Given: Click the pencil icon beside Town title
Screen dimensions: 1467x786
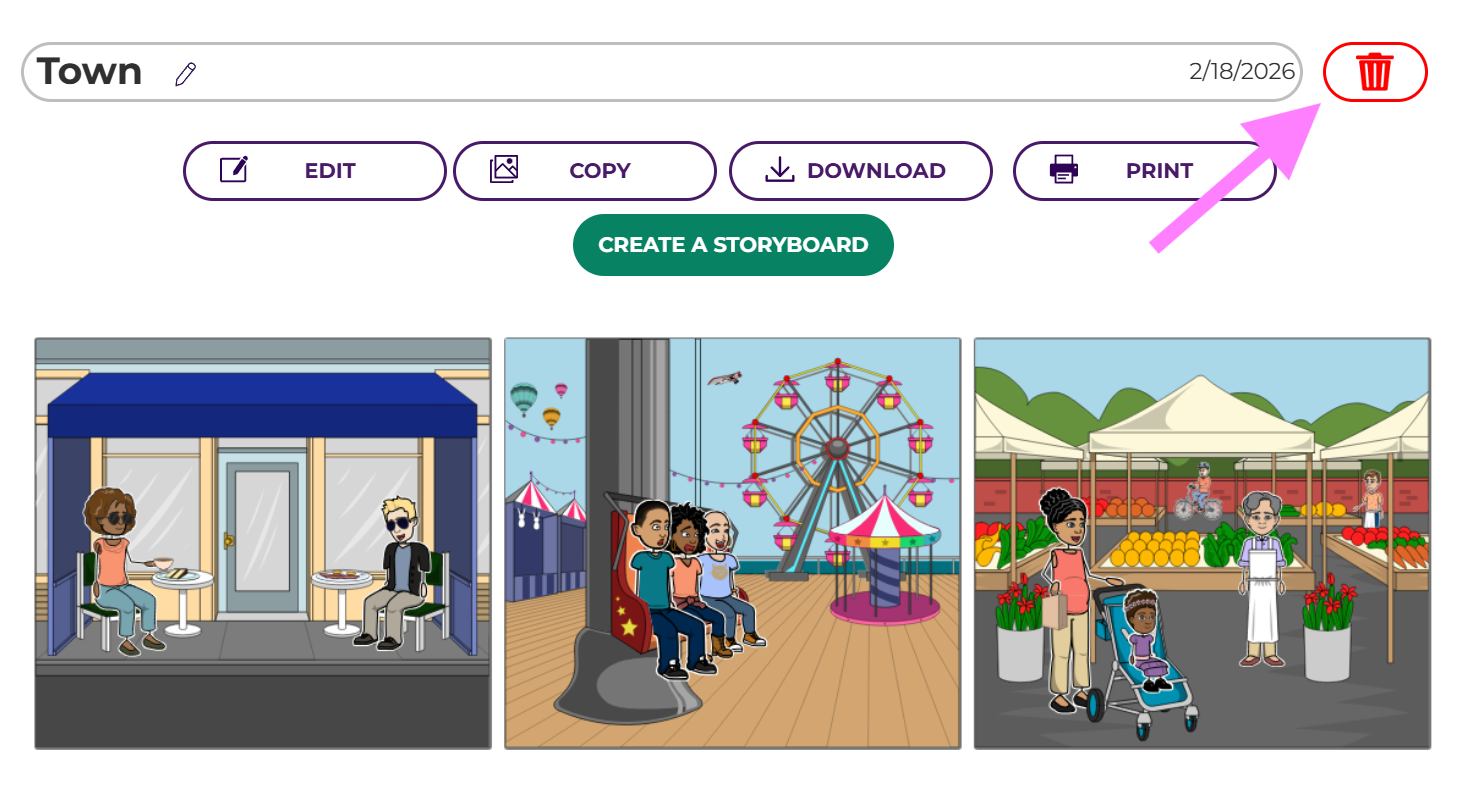Looking at the screenshot, I should pos(185,74).
